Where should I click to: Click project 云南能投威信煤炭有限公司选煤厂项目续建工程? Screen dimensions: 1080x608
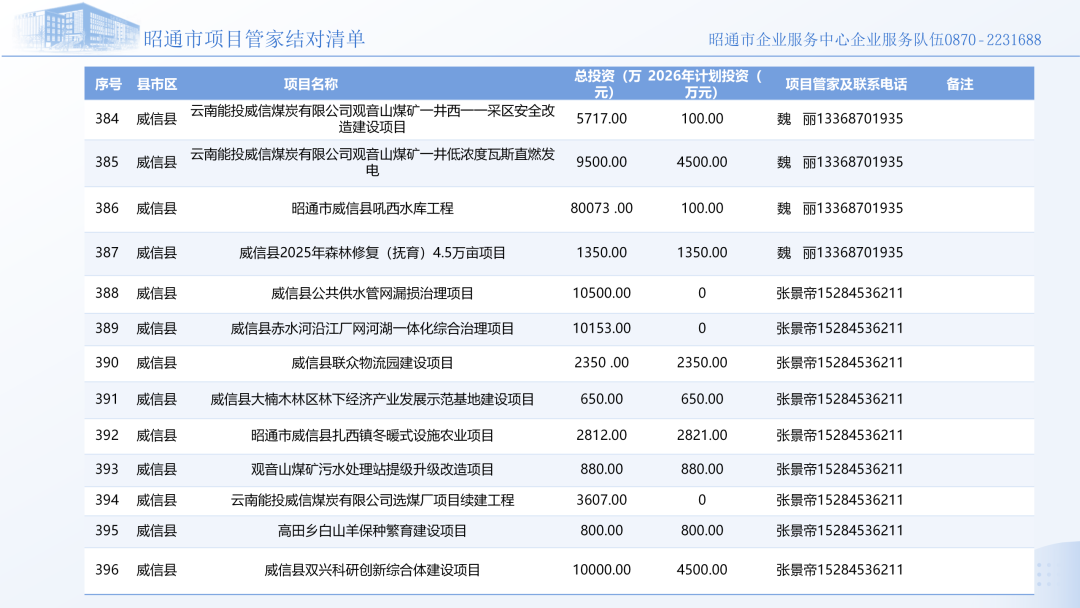(x=373, y=501)
